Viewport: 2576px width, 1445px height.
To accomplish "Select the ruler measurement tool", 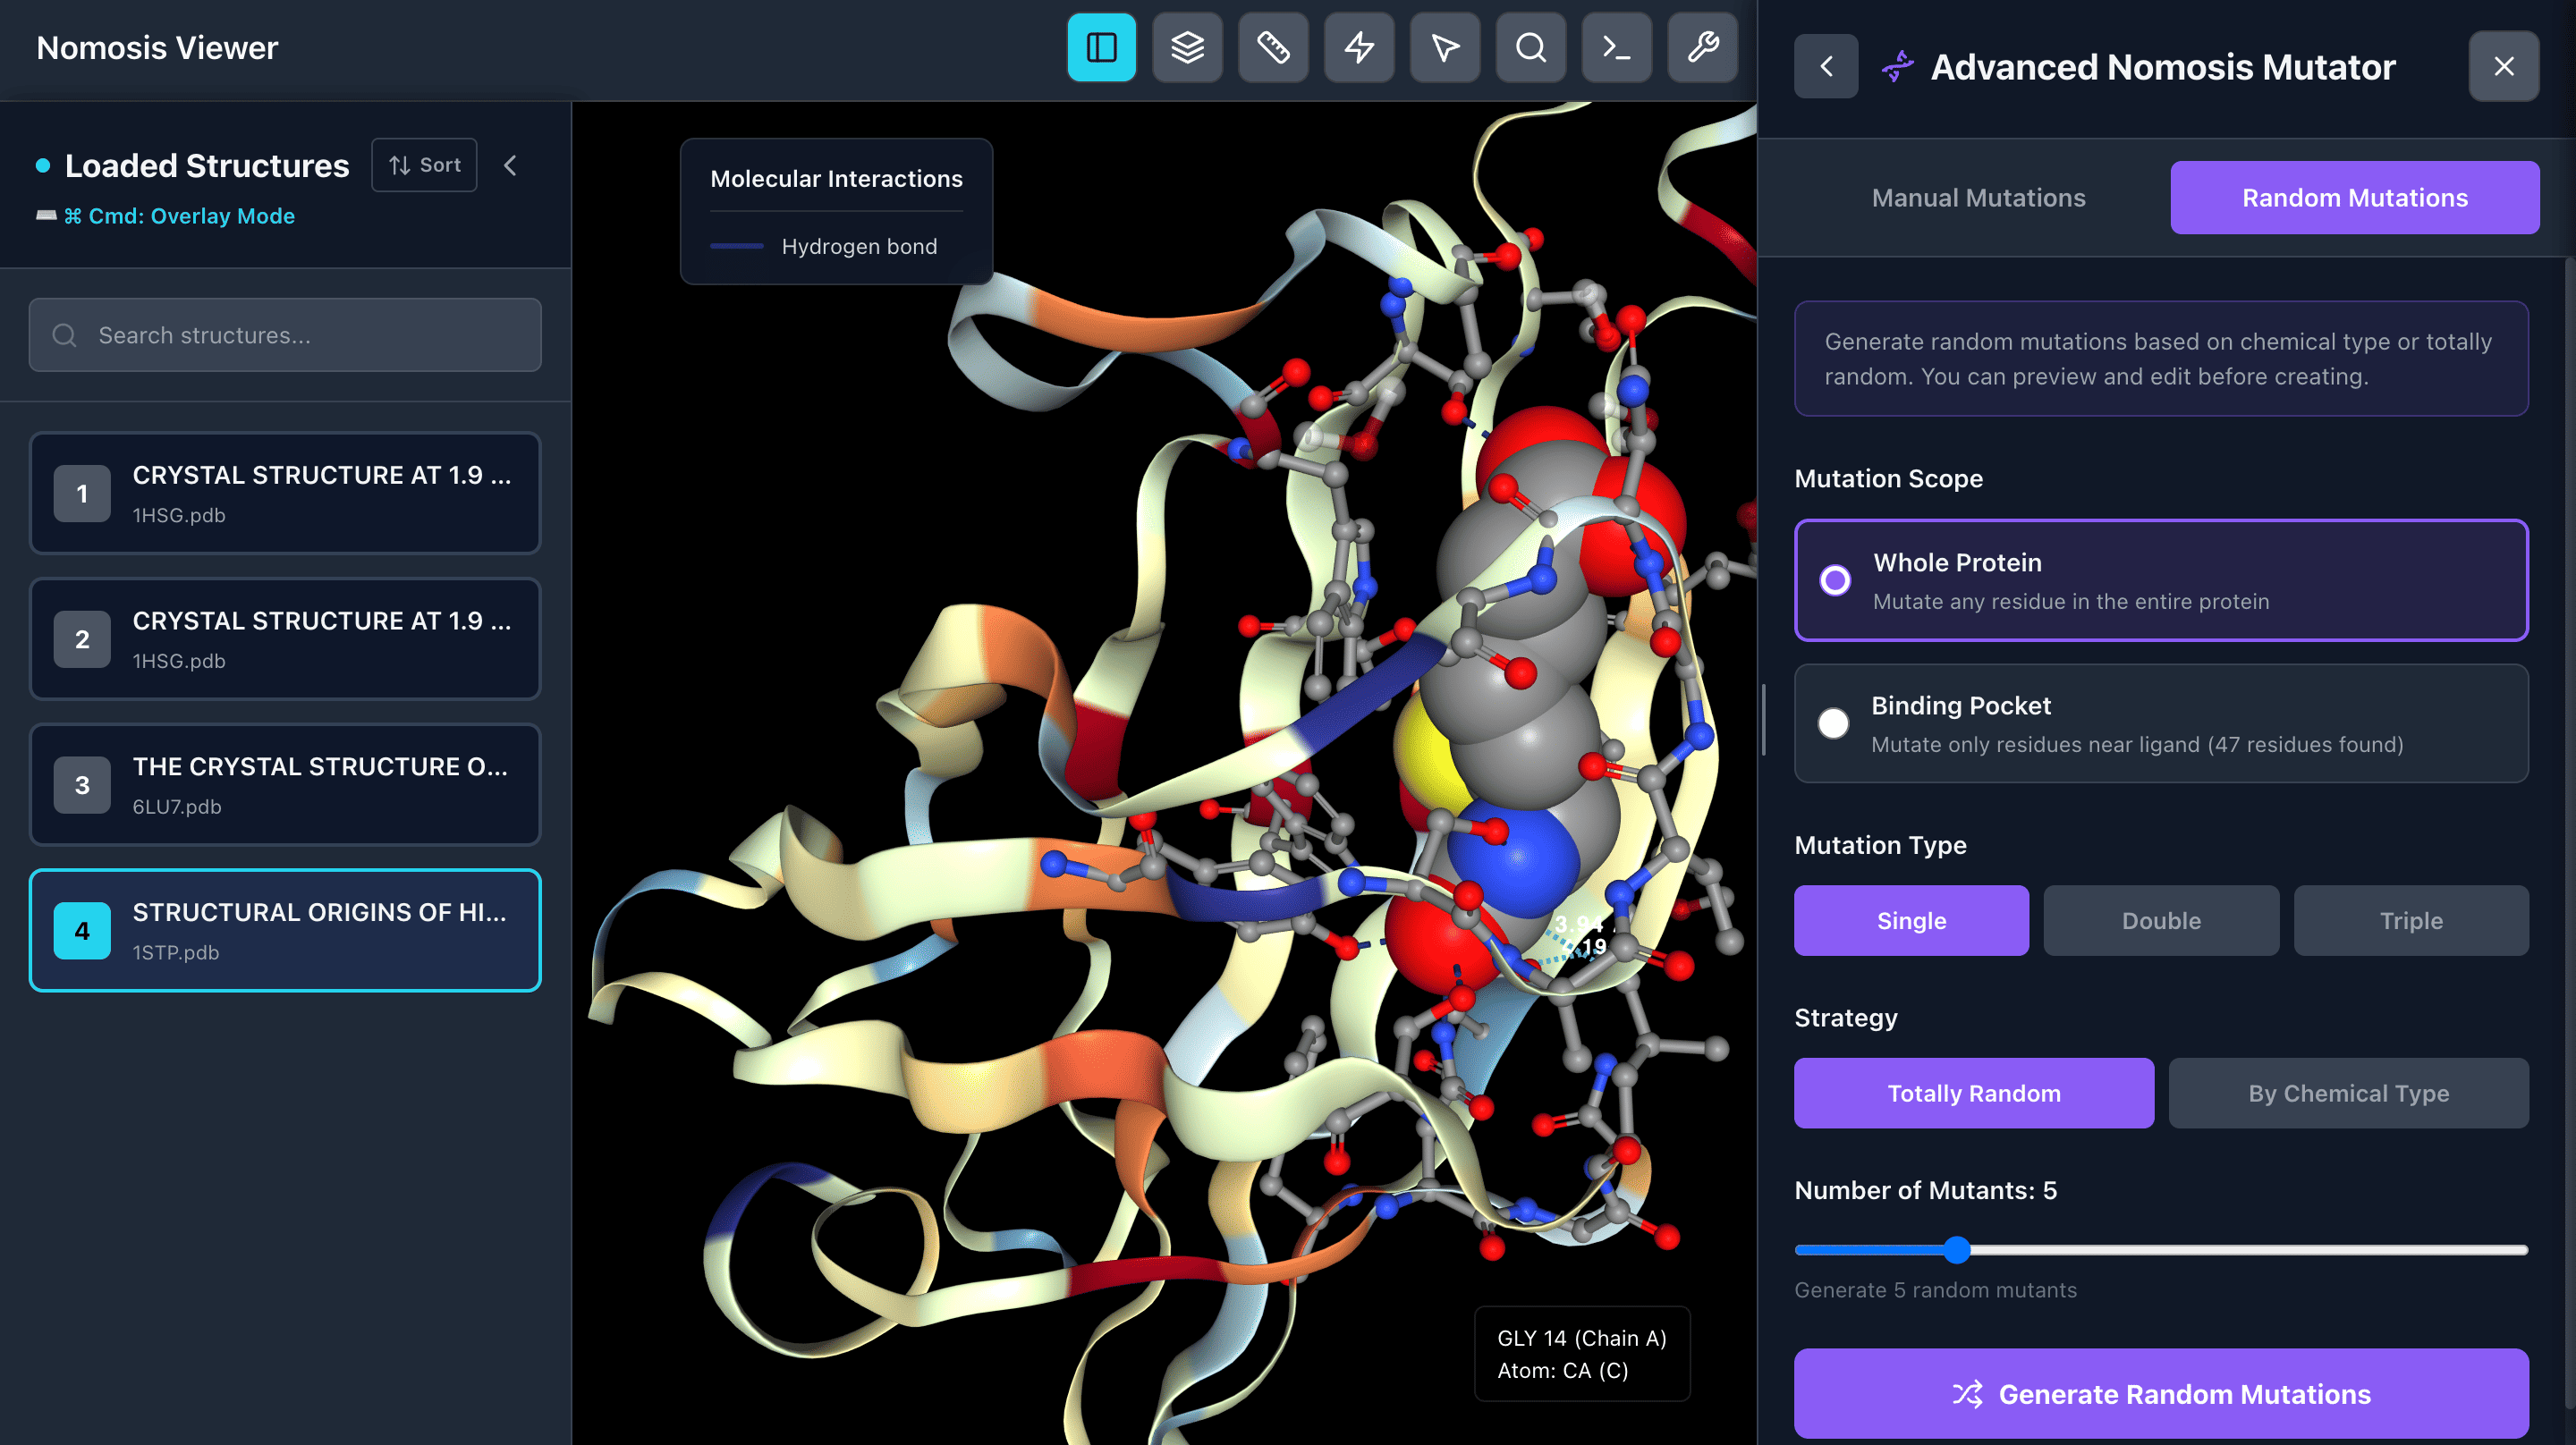I will [1273, 47].
